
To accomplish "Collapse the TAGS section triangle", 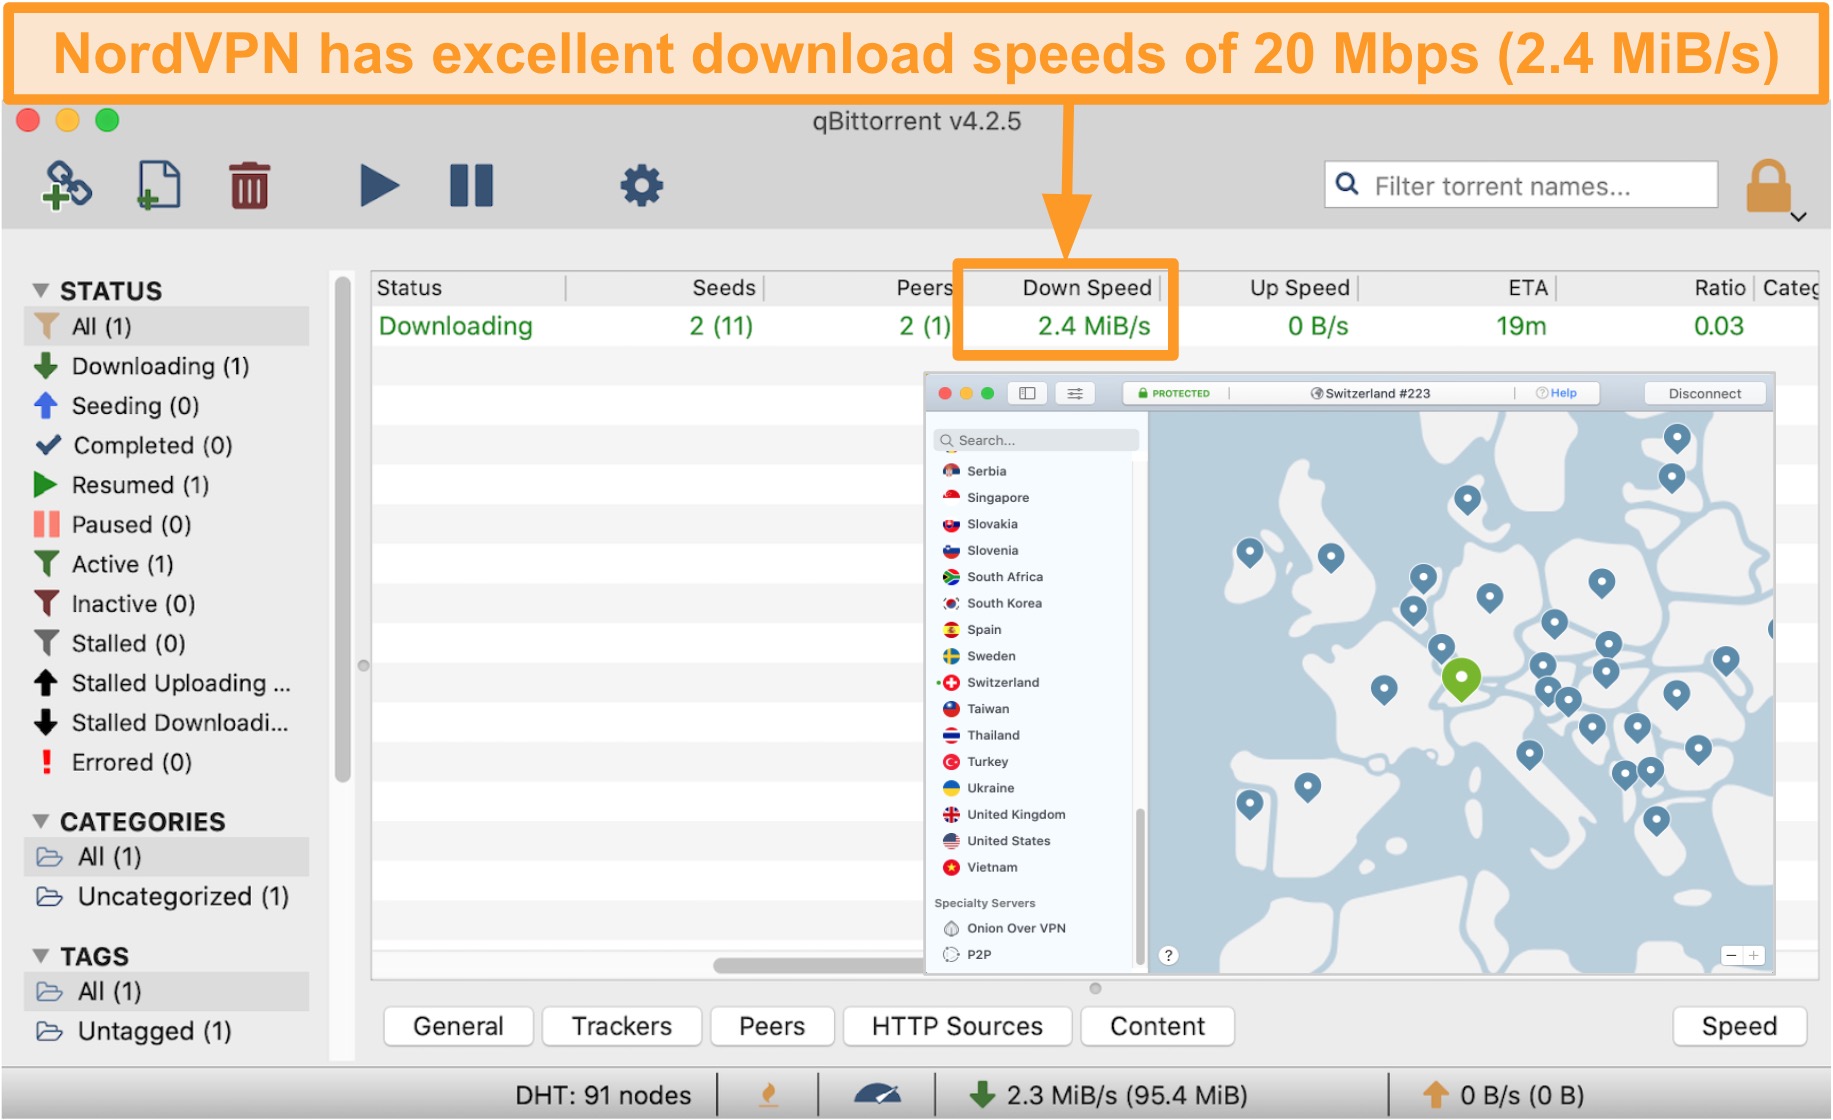I will click(41, 956).
